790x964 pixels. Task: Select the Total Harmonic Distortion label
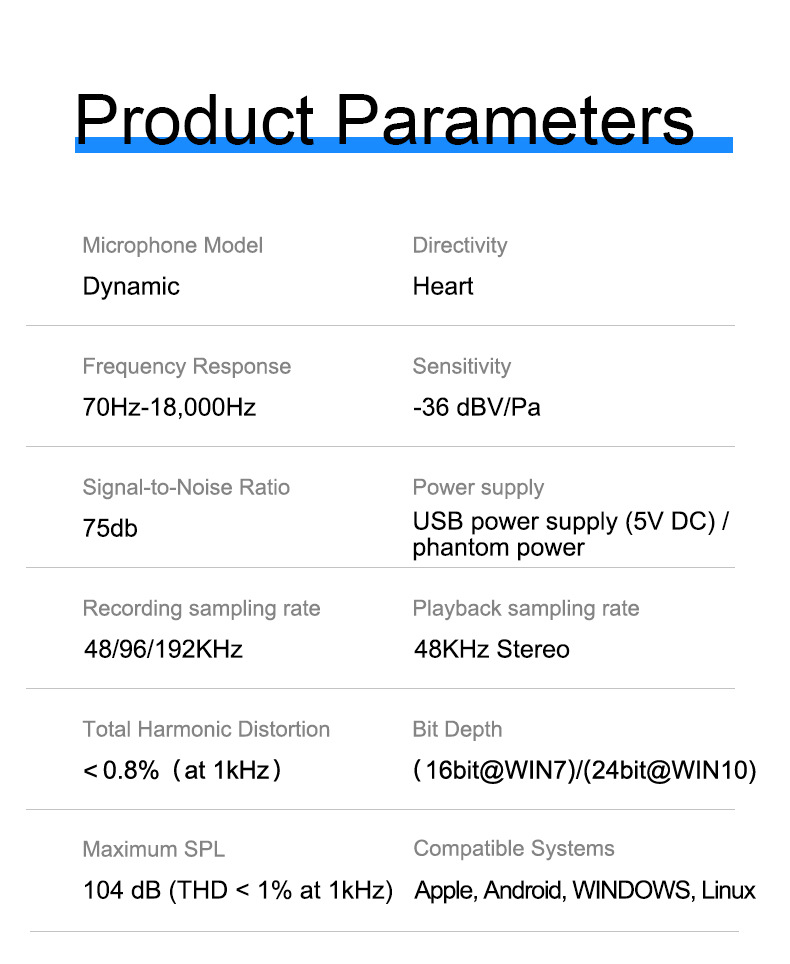(206, 729)
